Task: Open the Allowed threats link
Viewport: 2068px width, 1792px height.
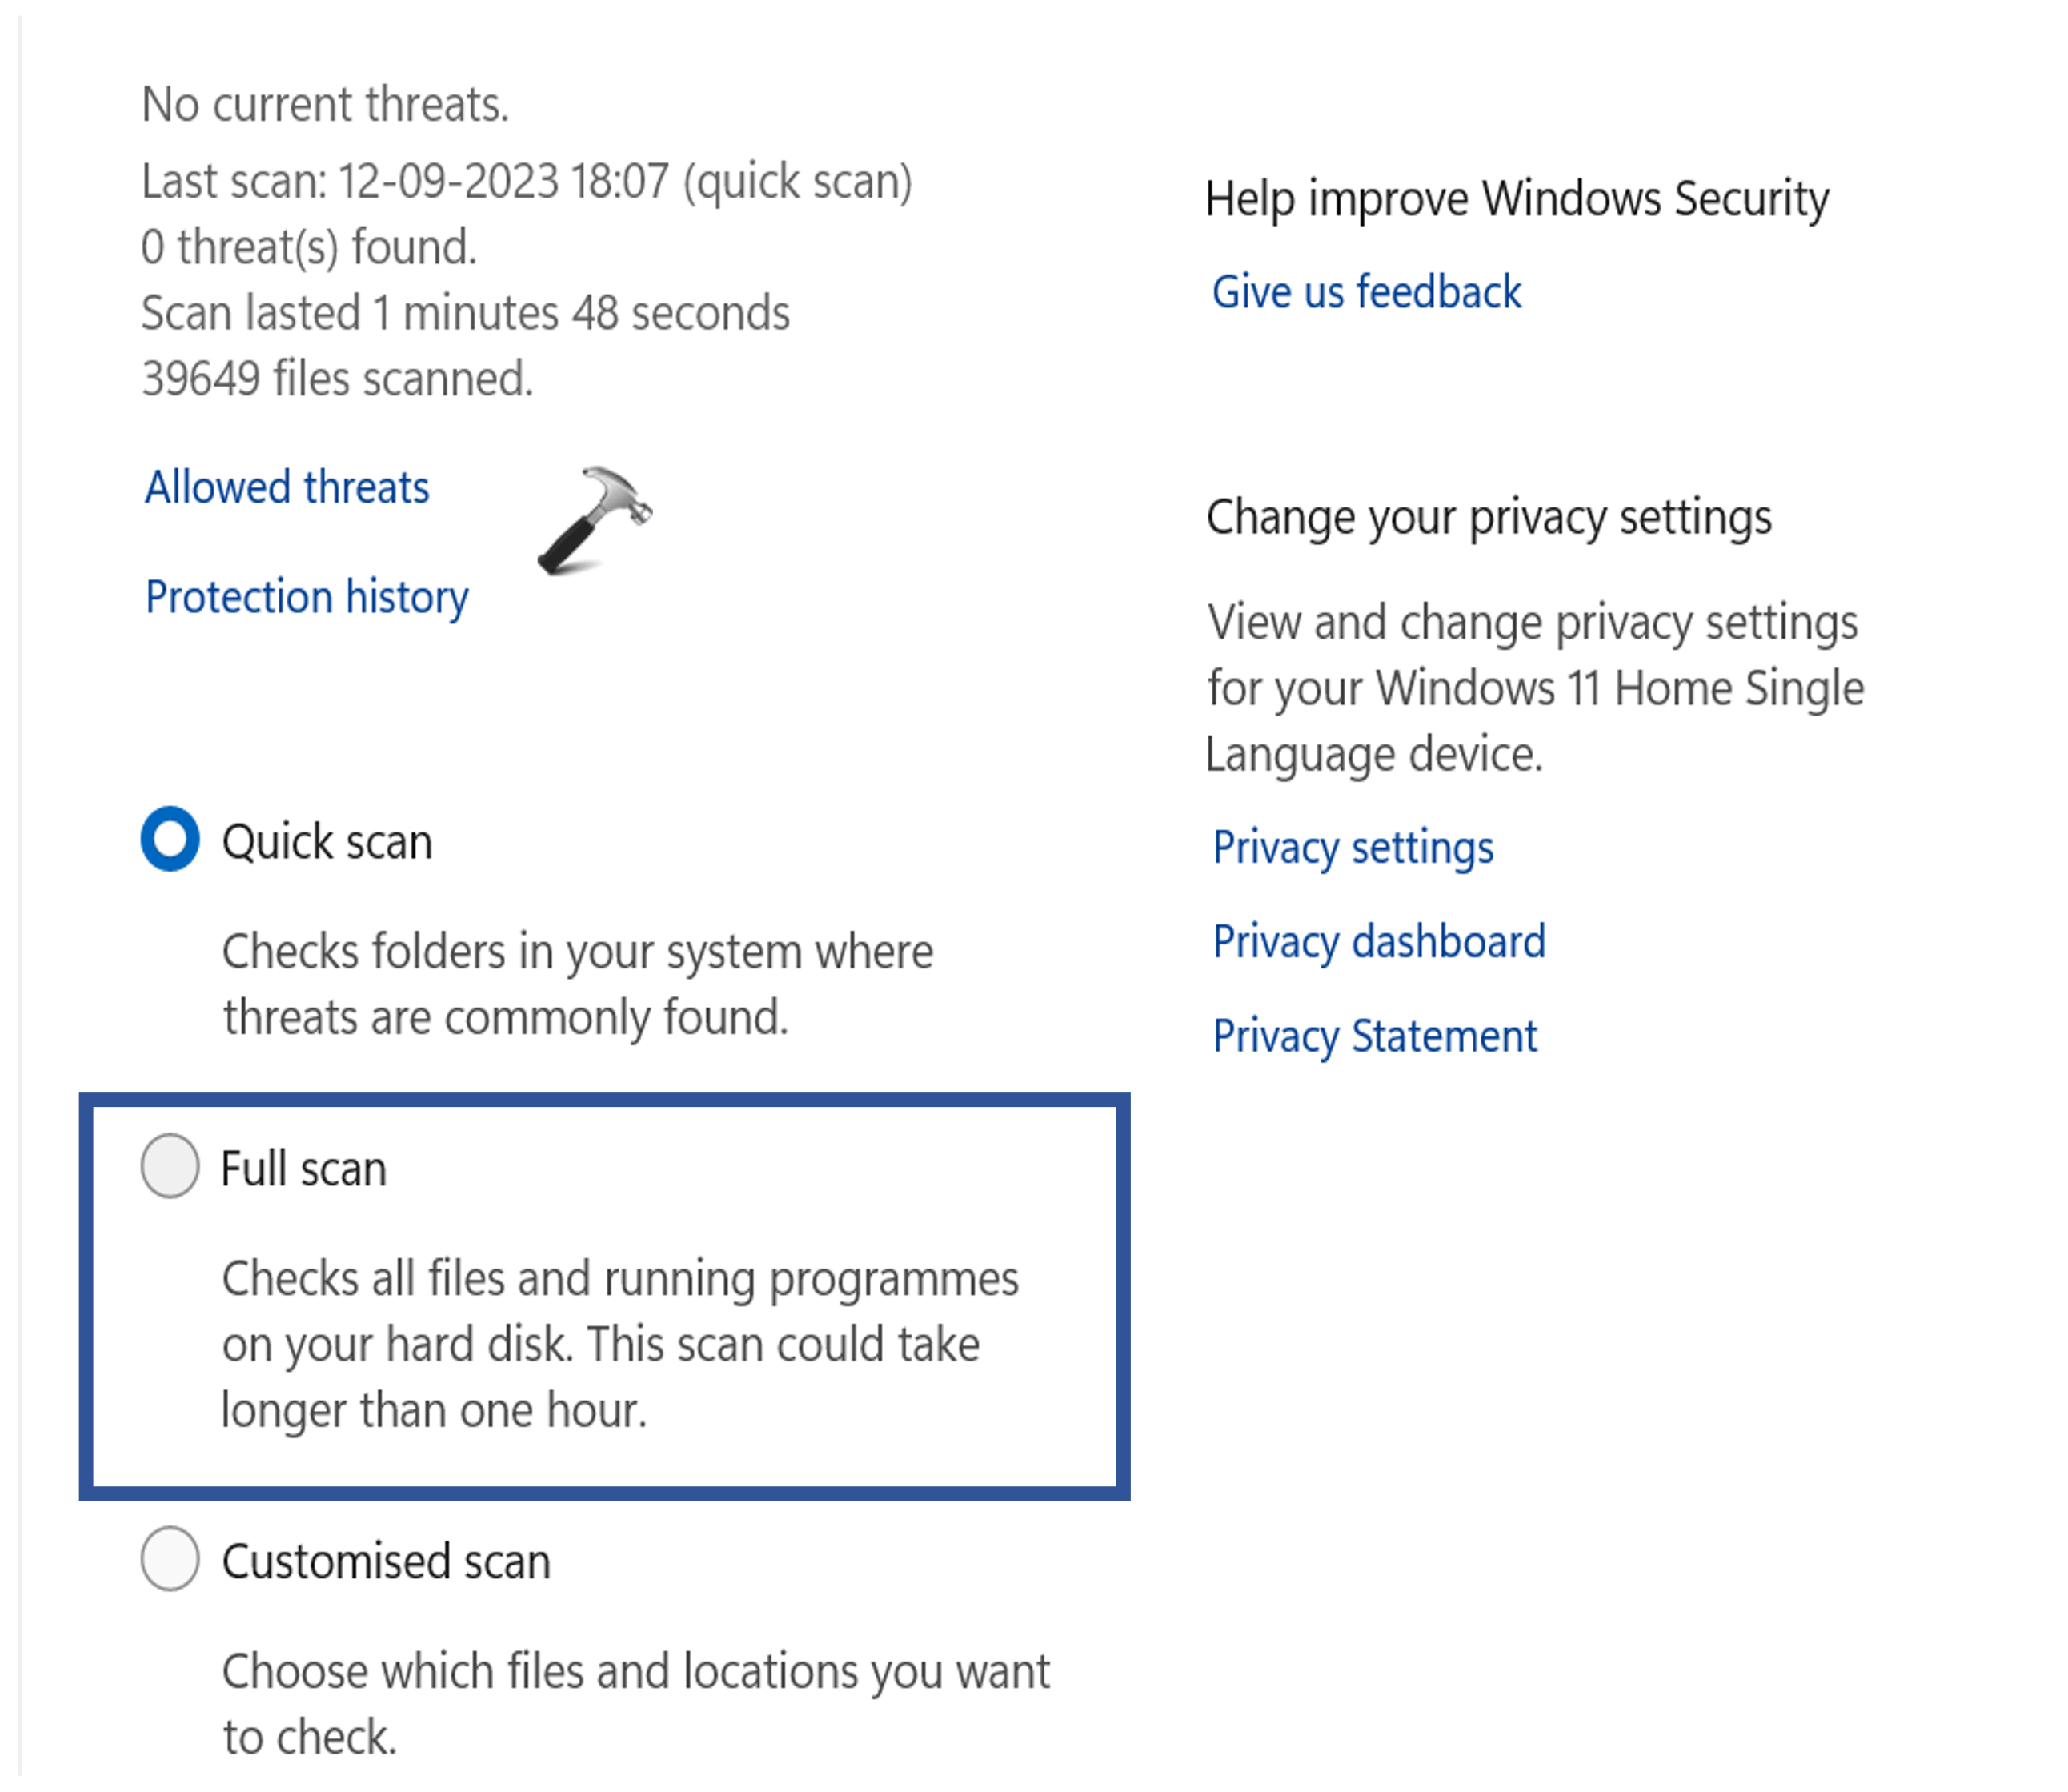Action: [x=287, y=488]
